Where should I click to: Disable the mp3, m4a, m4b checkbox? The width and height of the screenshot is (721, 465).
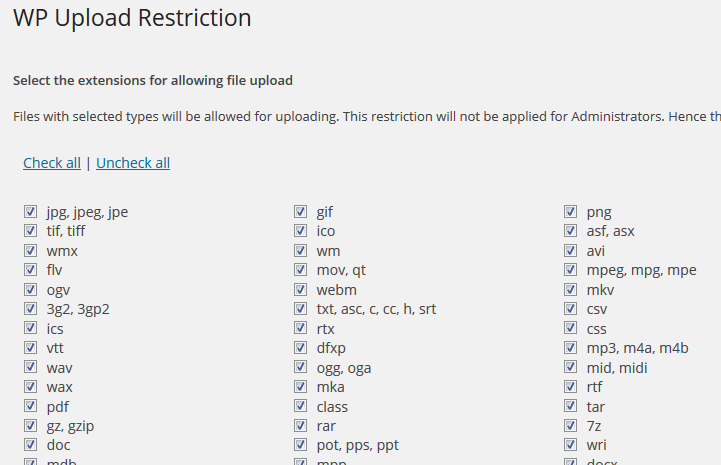point(570,348)
